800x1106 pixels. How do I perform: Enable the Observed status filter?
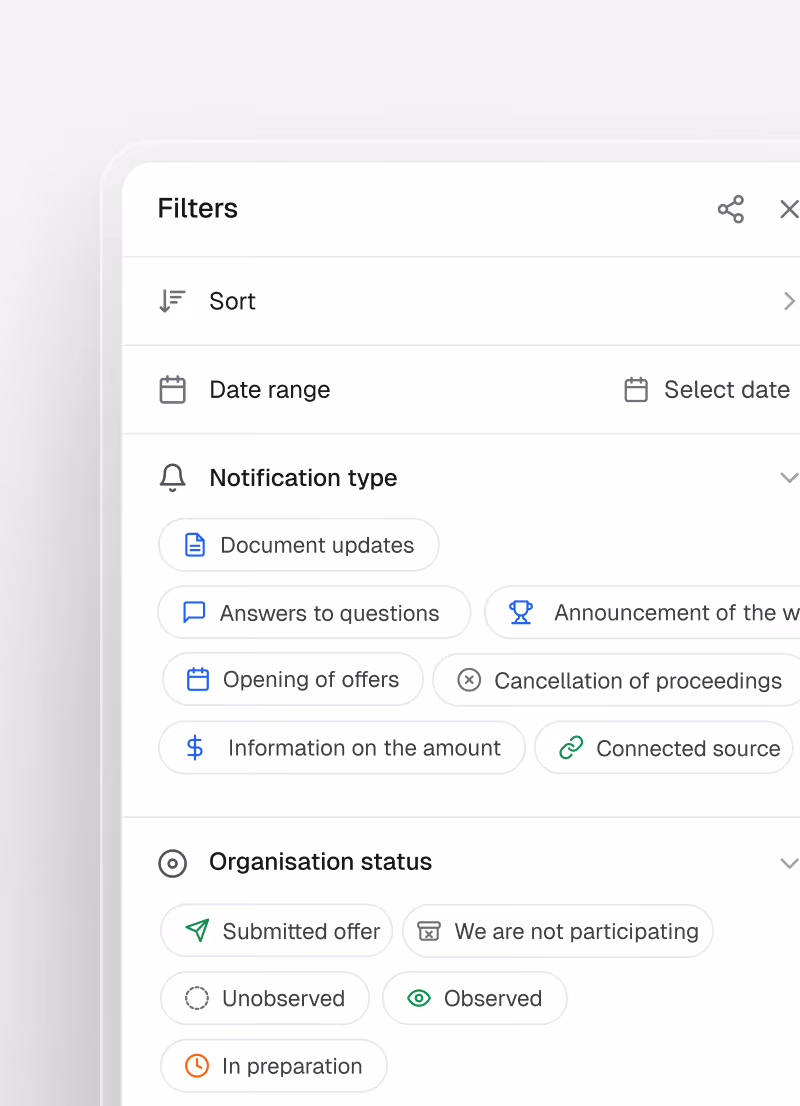click(475, 998)
